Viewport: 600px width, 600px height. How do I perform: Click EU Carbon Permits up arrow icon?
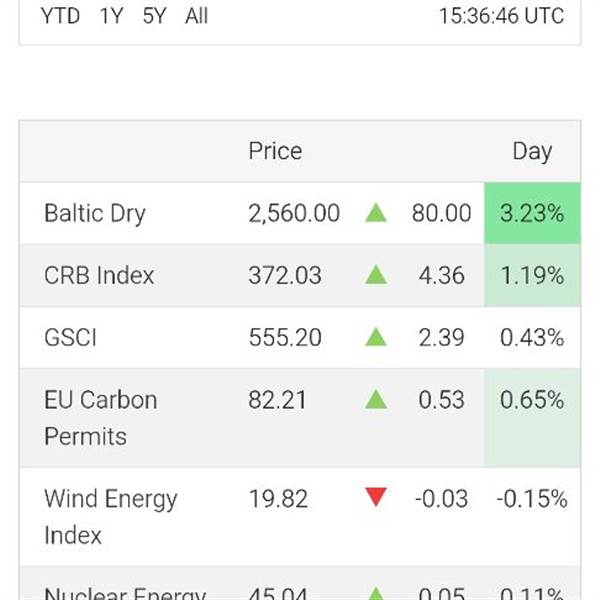coord(376,400)
